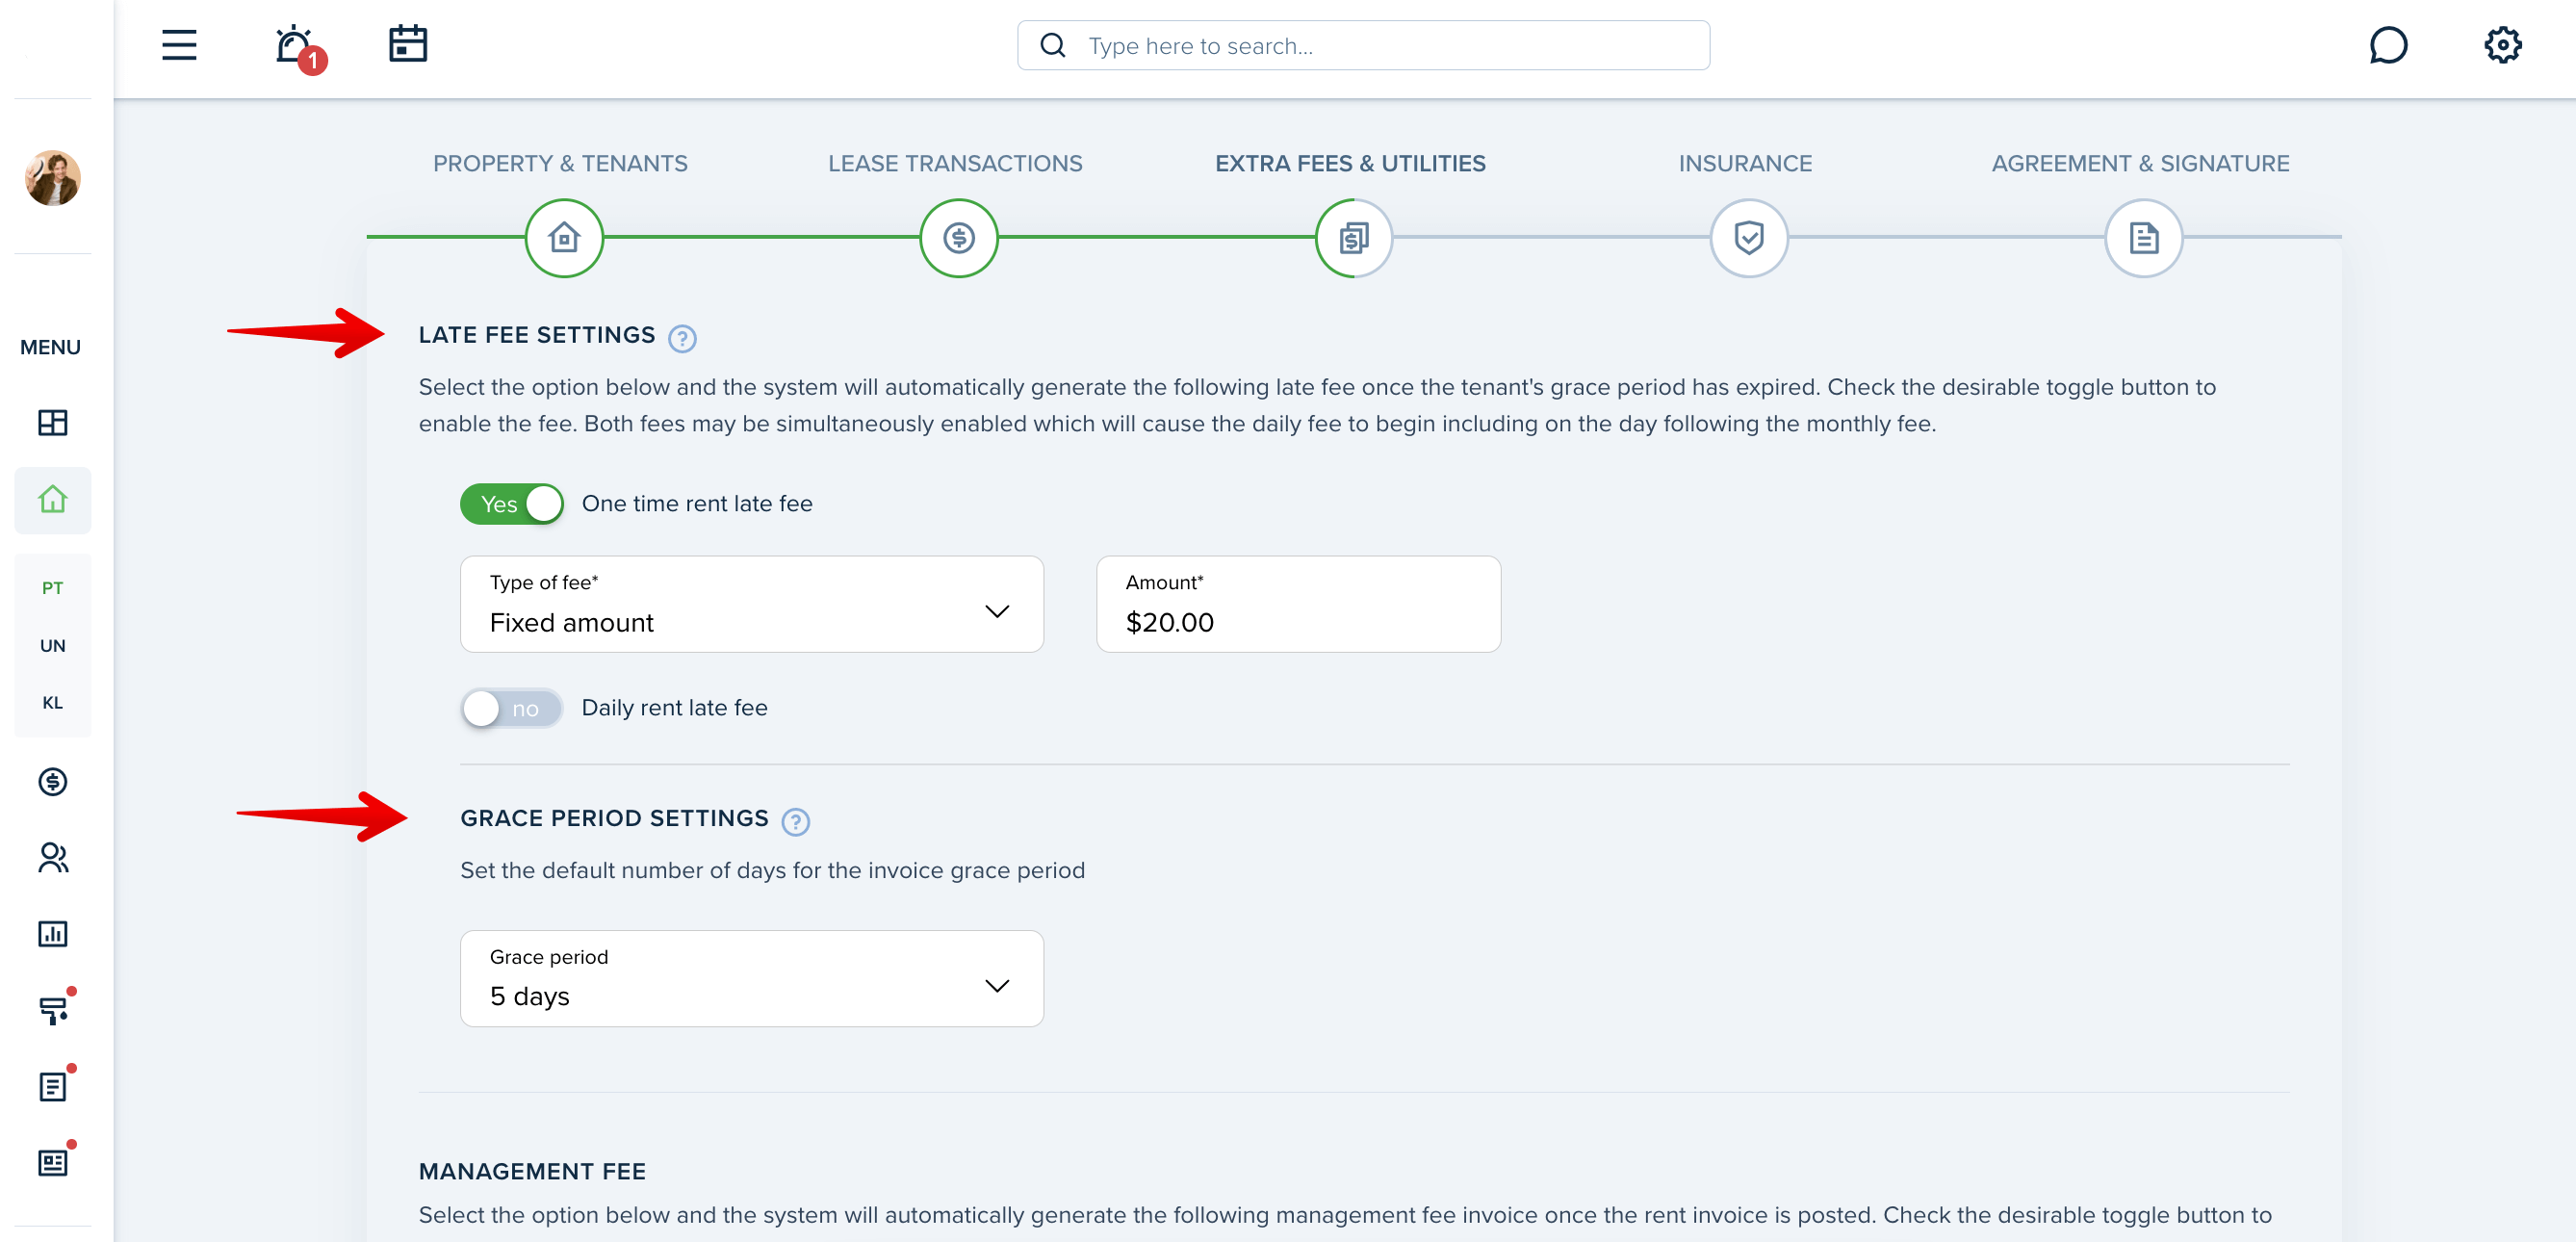Open the dashboard grid icon in sidebar
The width and height of the screenshot is (2576, 1242).
pos(53,423)
